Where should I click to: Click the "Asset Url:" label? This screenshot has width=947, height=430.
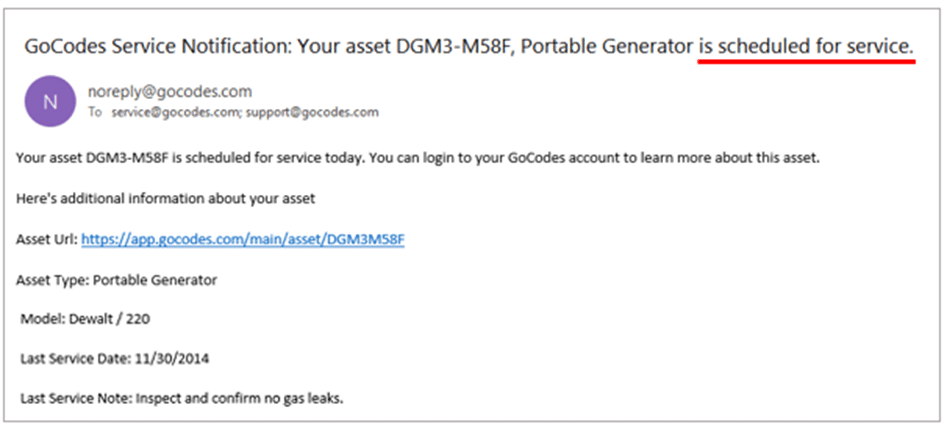(x=46, y=240)
